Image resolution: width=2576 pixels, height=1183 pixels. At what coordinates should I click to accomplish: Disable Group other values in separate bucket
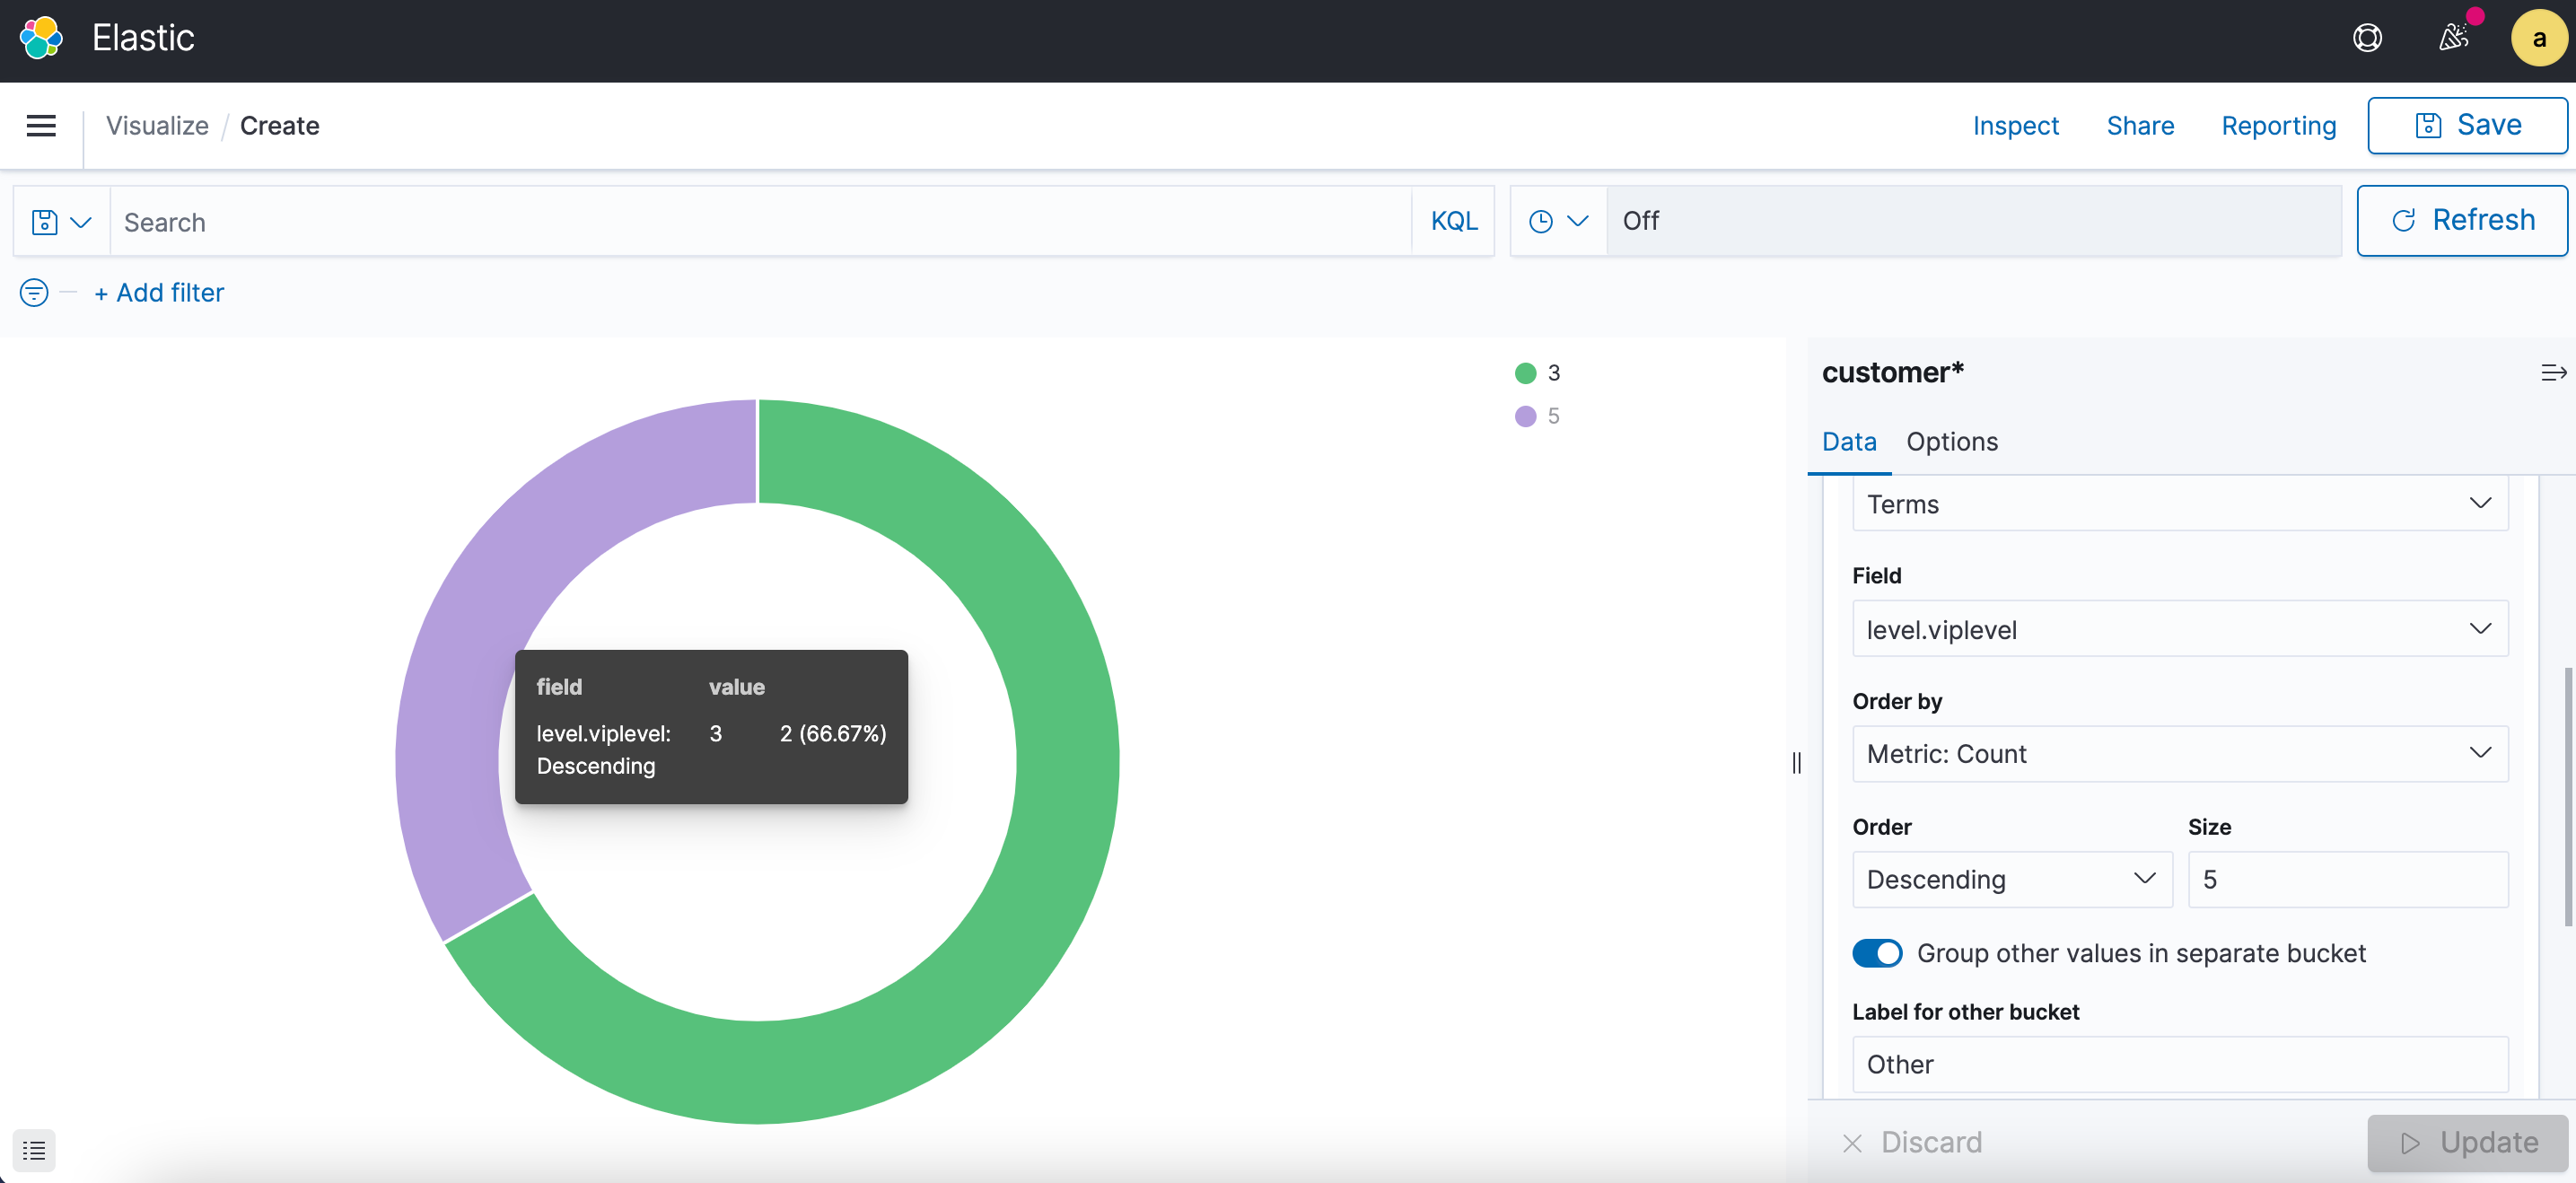point(1877,953)
